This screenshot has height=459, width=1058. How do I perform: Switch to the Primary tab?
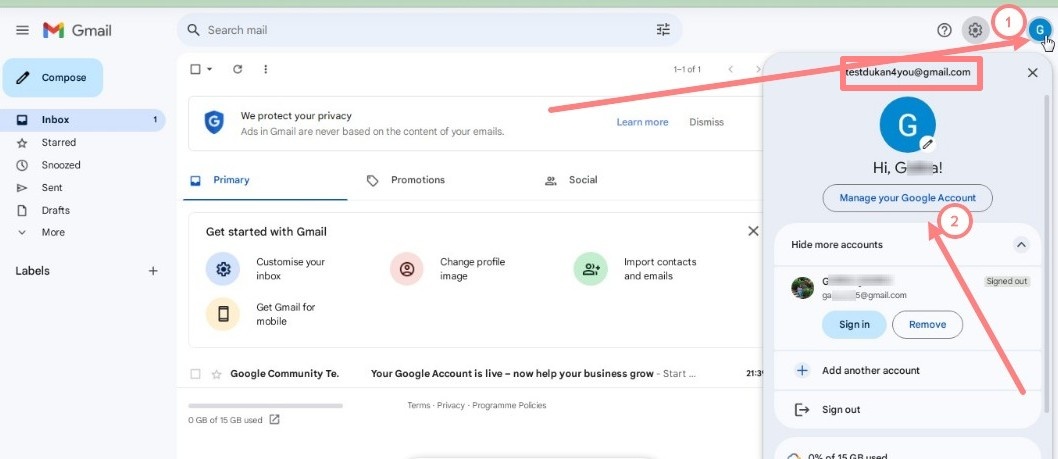[265, 180]
